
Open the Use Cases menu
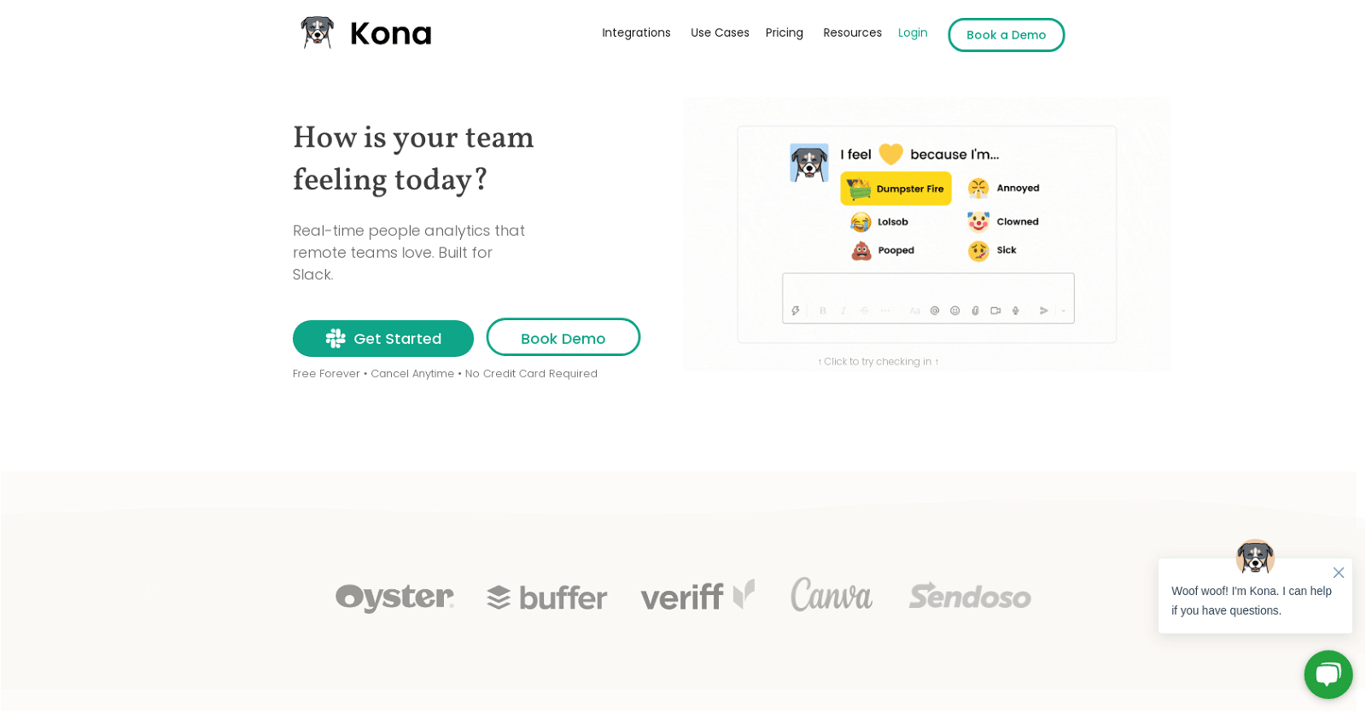tap(720, 33)
